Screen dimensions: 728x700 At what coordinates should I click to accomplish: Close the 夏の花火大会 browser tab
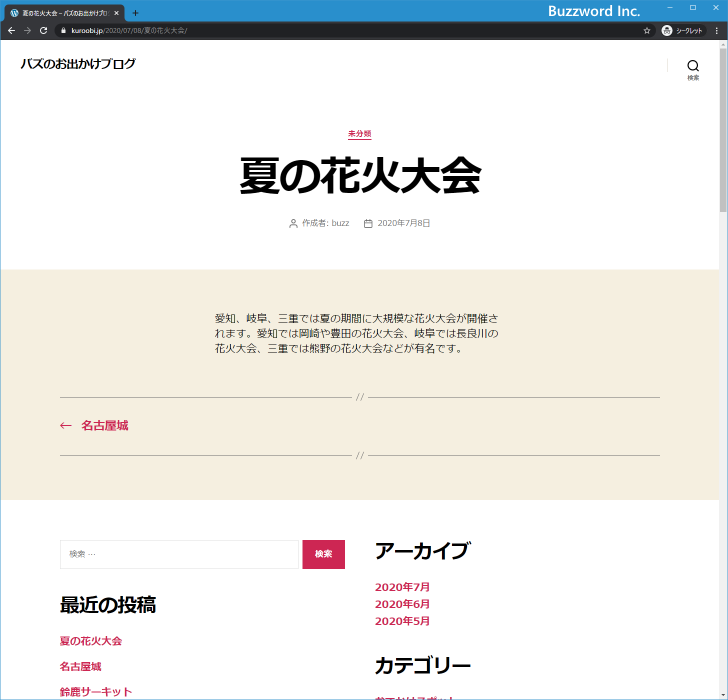click(117, 13)
